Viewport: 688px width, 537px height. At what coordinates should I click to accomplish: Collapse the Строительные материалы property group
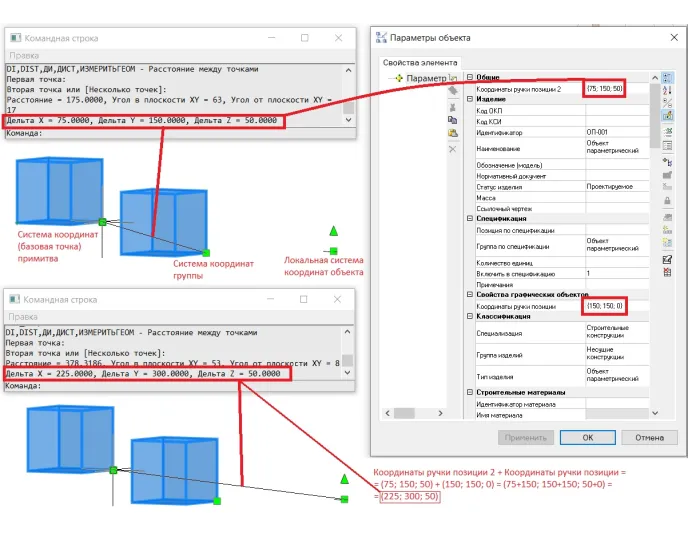[x=469, y=392]
